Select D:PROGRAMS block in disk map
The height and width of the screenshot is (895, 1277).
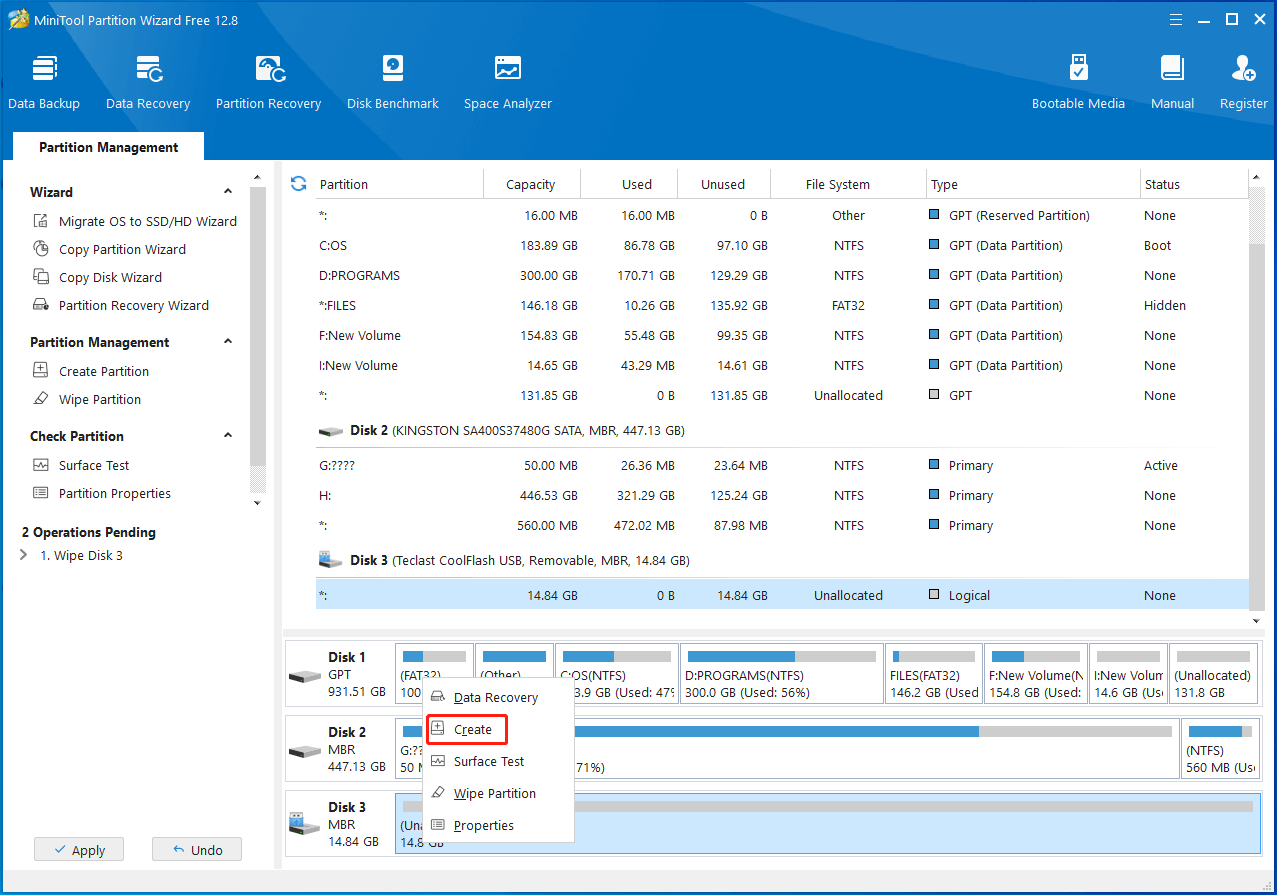781,674
